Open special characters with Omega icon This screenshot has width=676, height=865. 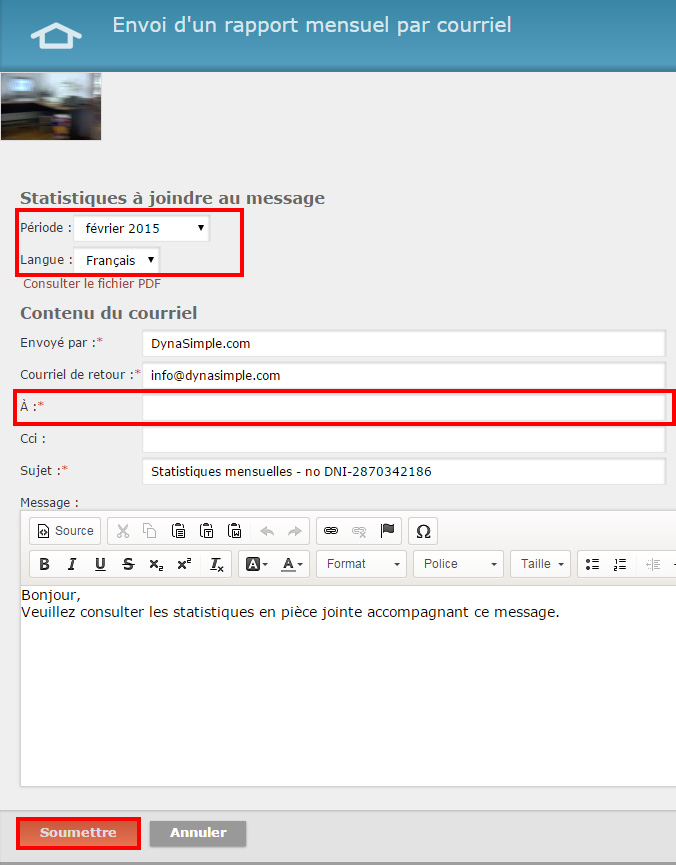click(x=423, y=531)
